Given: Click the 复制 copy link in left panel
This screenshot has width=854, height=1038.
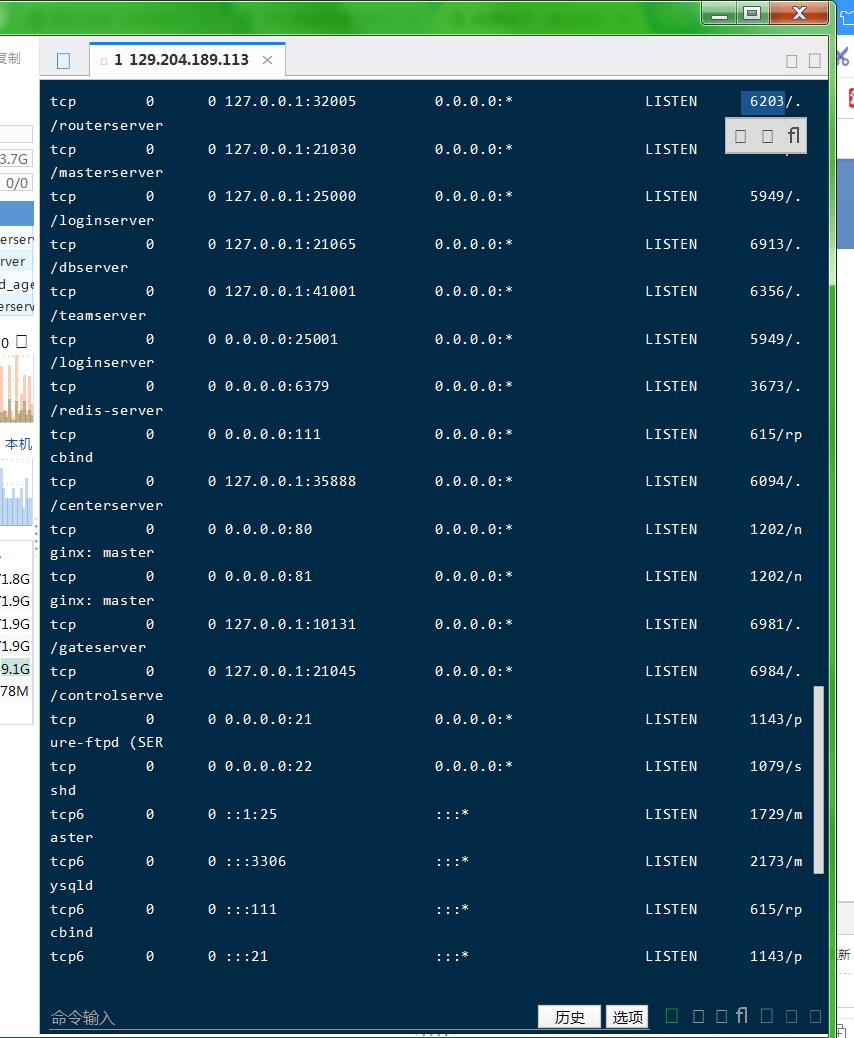Looking at the screenshot, I should coord(9,58).
